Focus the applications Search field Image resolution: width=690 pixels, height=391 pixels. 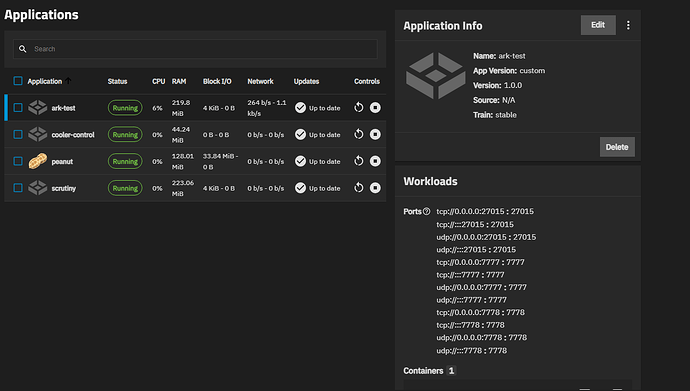(x=195, y=49)
